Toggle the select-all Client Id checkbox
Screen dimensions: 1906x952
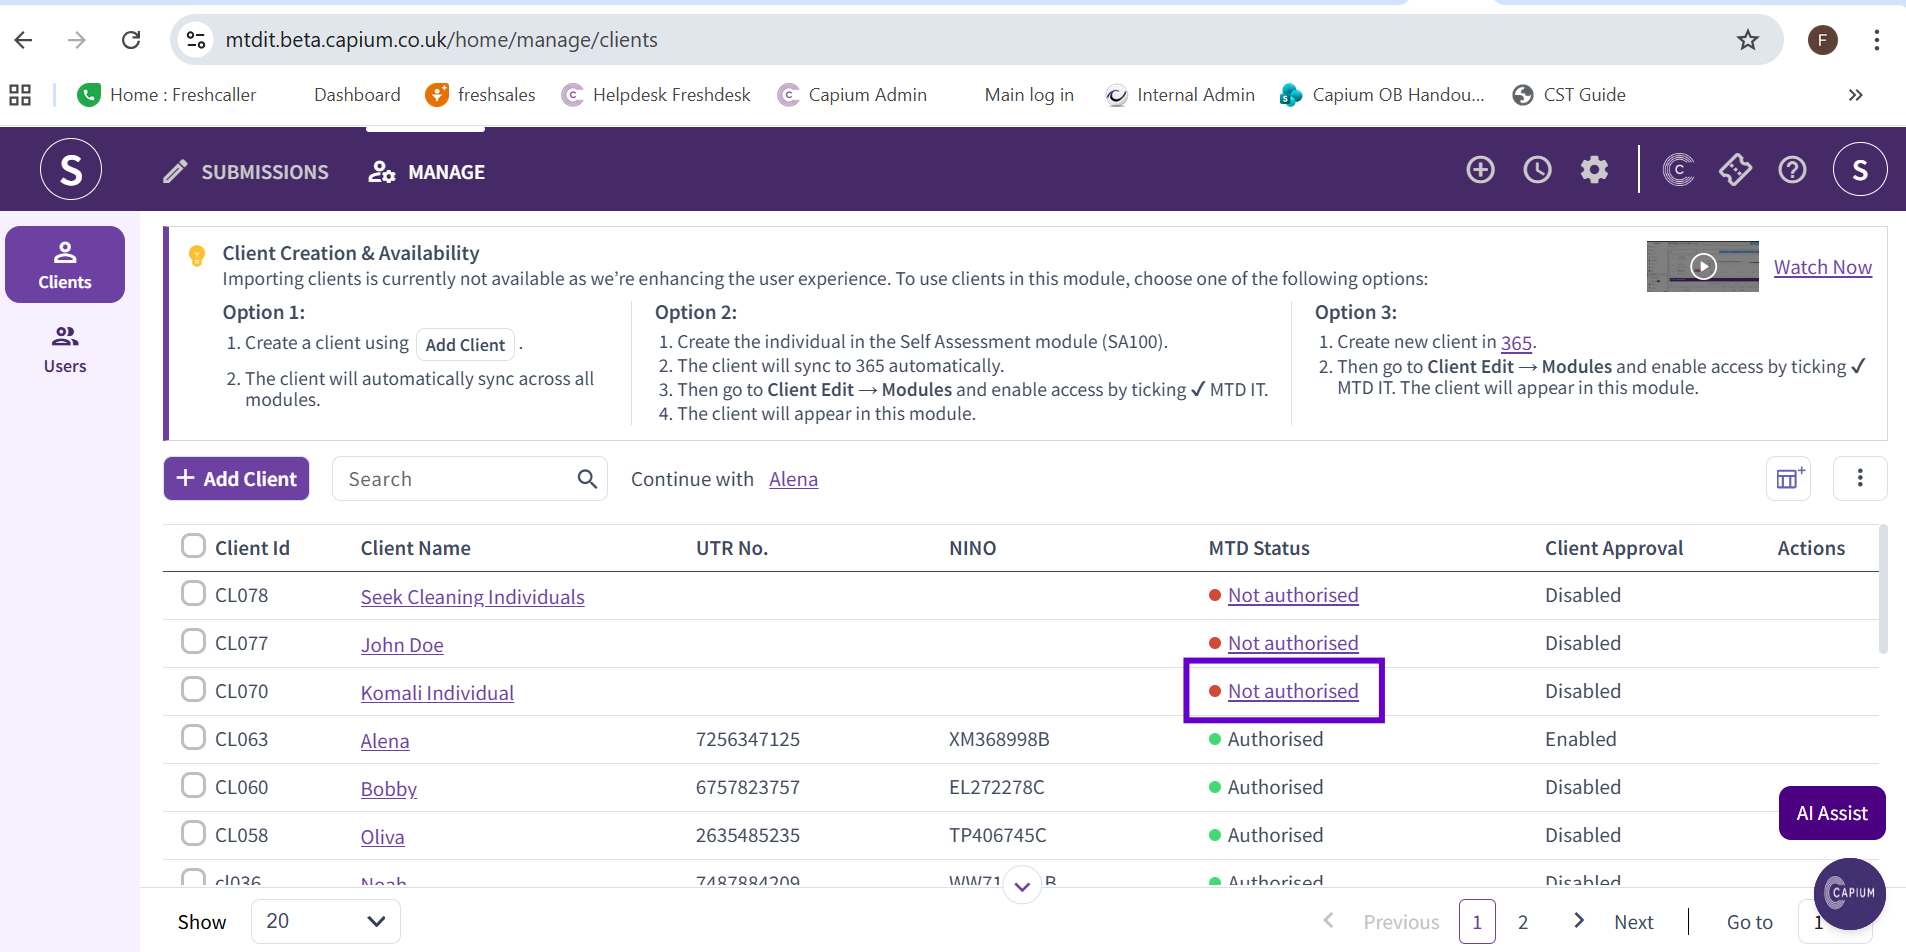tap(193, 546)
